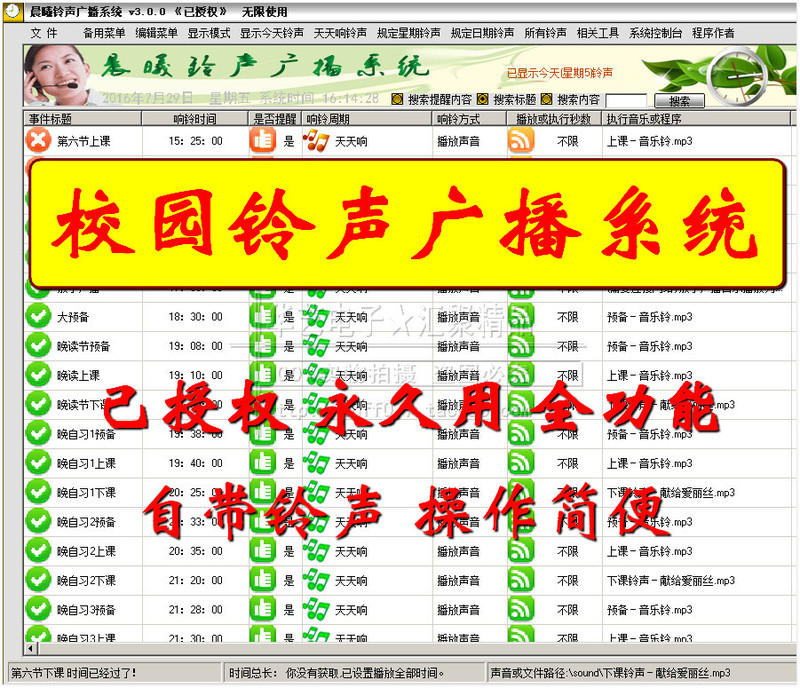Click the green check icon beside 晚自习2预备
This screenshot has height=688, width=800.
tap(38, 522)
